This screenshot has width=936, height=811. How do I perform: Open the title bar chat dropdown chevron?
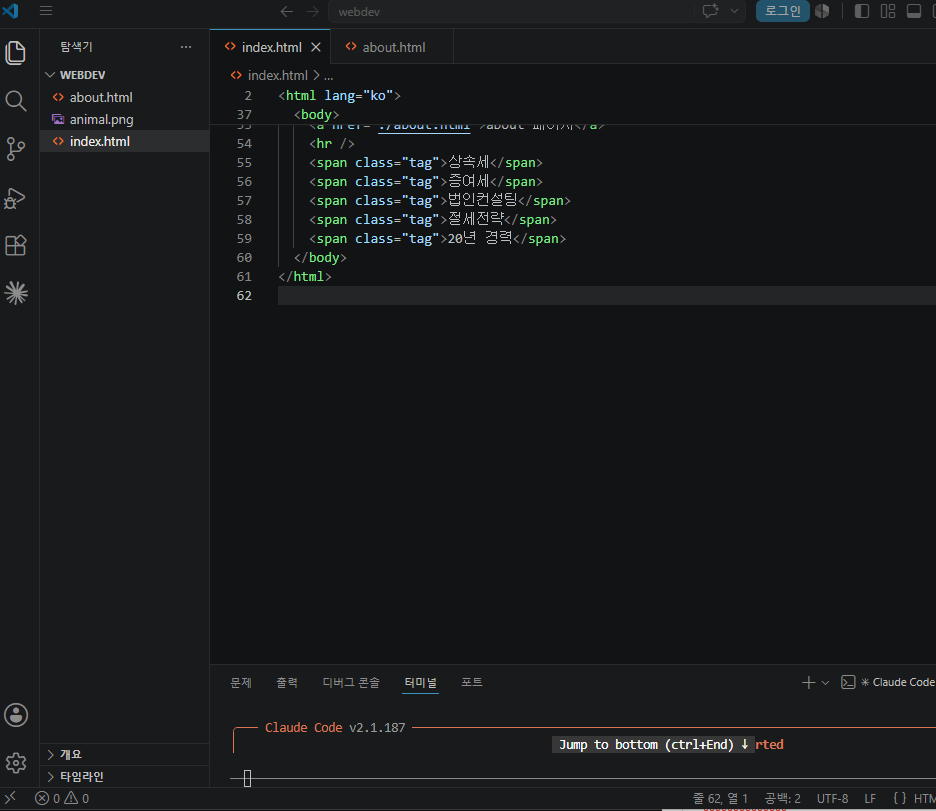click(x=734, y=11)
